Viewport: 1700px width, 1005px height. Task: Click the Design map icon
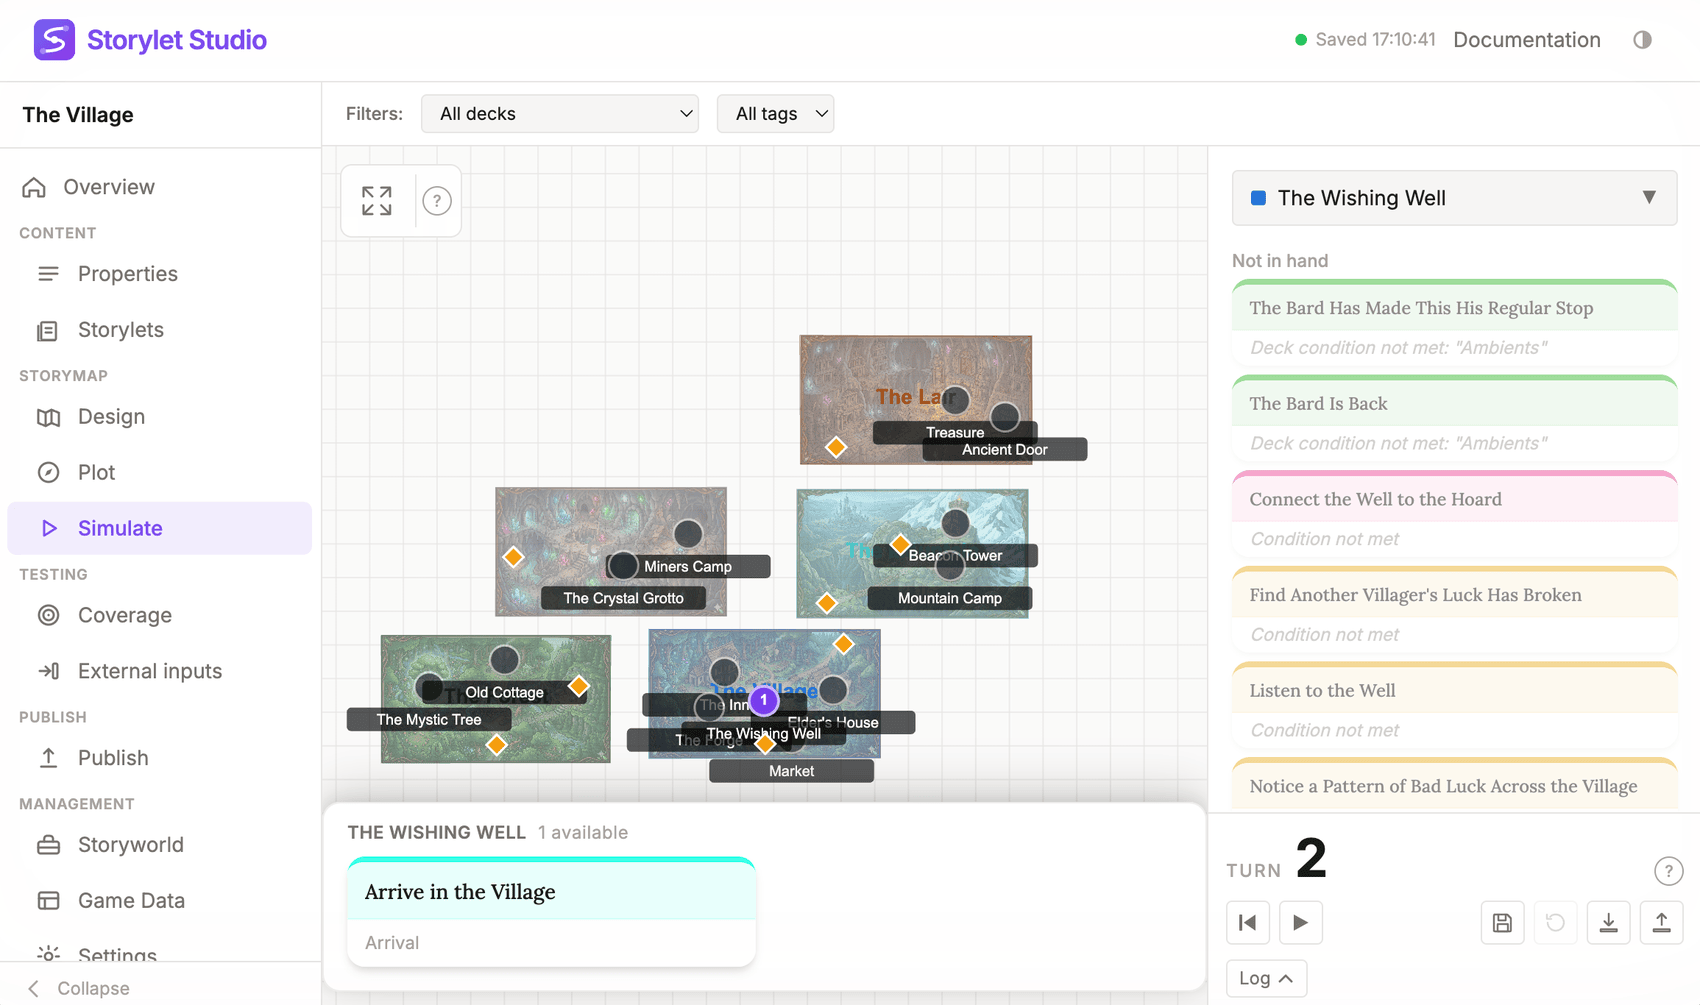pyautogui.click(x=48, y=417)
